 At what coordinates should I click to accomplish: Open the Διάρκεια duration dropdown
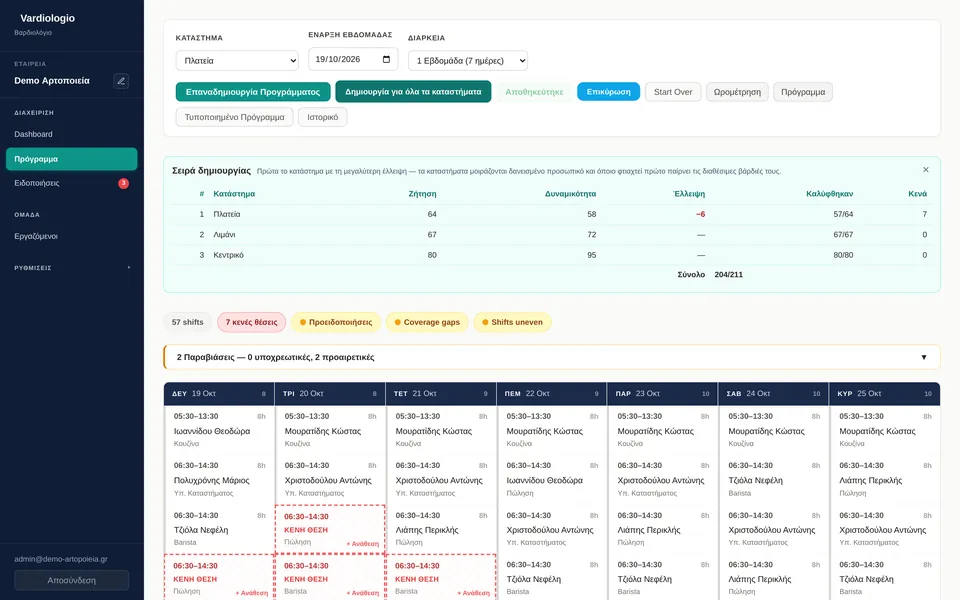click(x=468, y=61)
